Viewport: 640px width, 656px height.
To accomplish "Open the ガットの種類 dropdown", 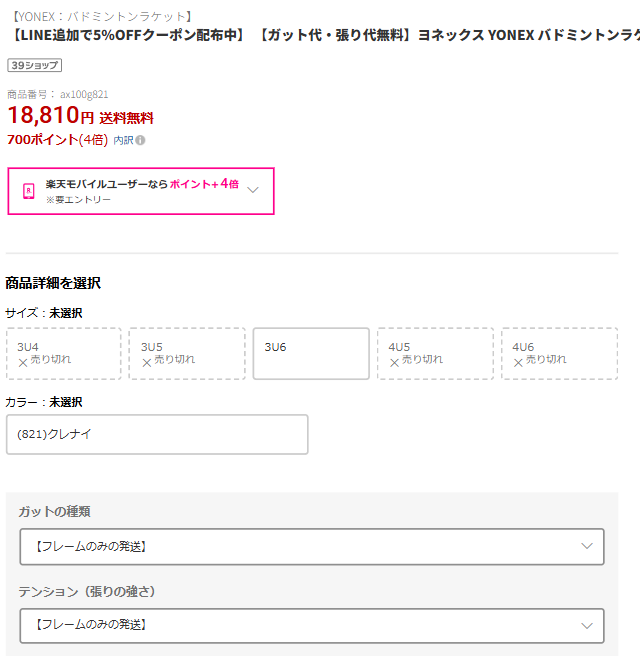I will [x=311, y=546].
